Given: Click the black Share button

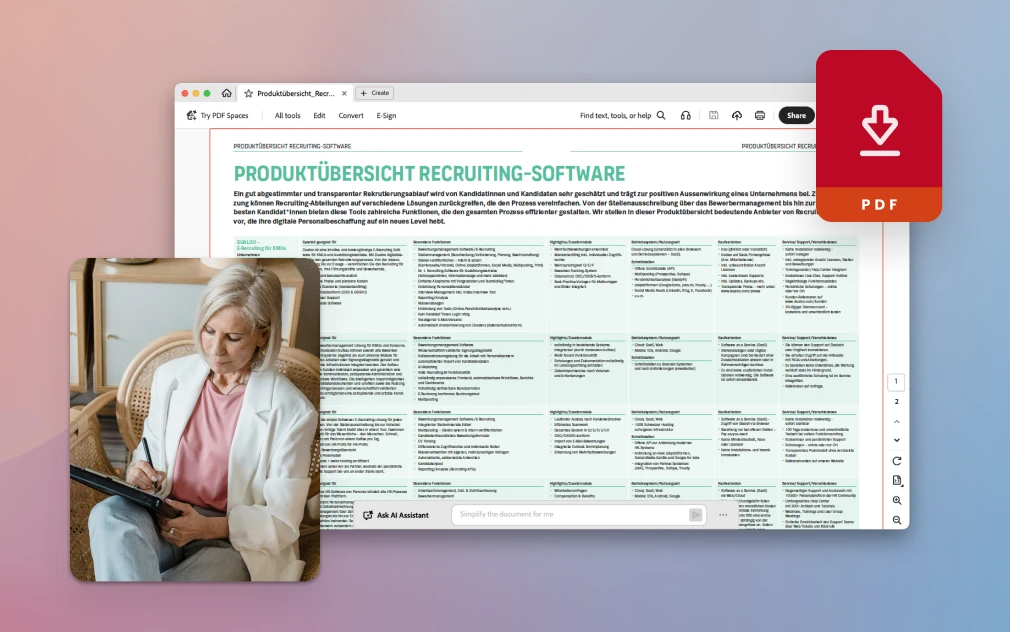Looking at the screenshot, I should tap(796, 115).
